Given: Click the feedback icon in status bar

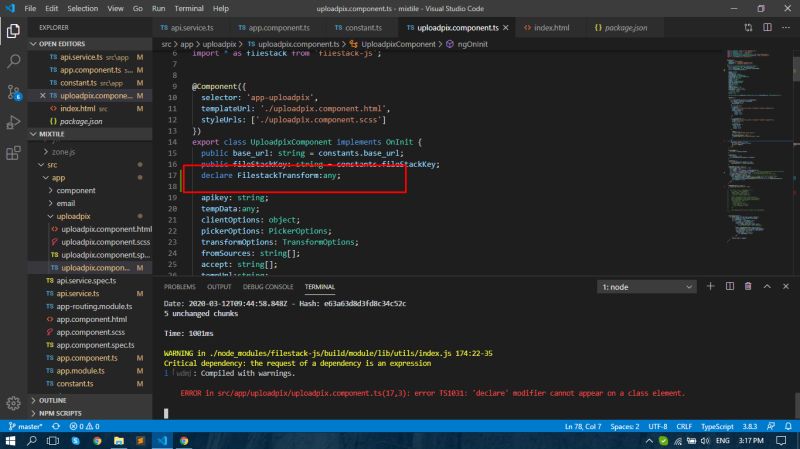Looking at the screenshot, I should [x=771, y=426].
